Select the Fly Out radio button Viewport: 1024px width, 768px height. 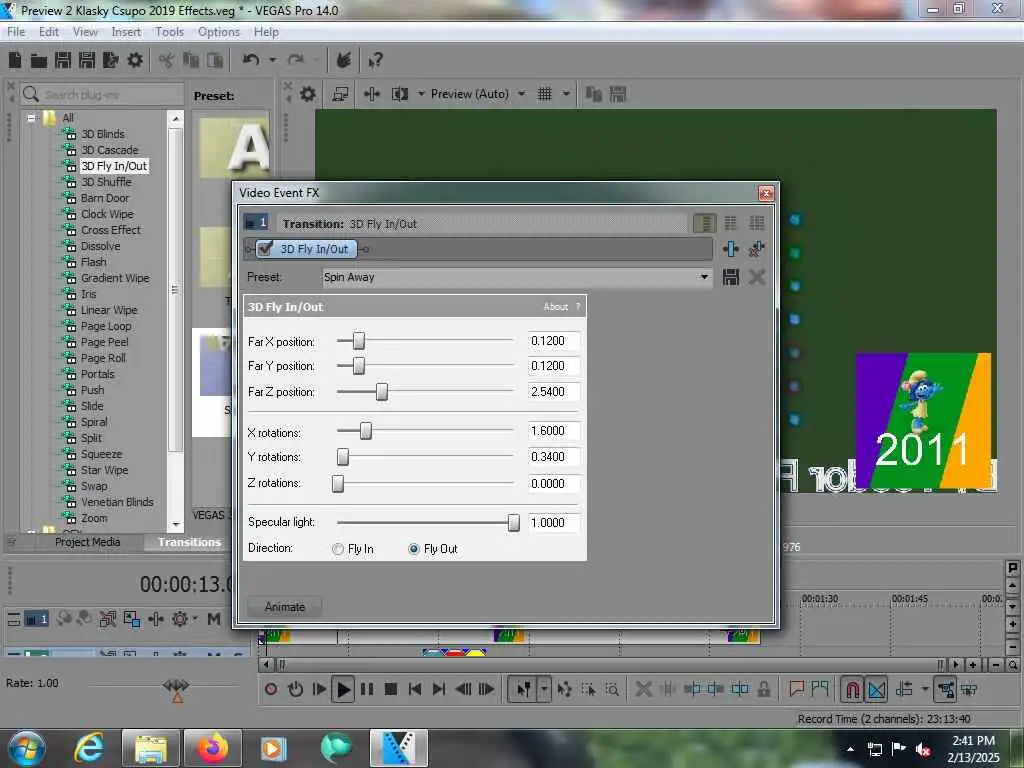click(413, 549)
